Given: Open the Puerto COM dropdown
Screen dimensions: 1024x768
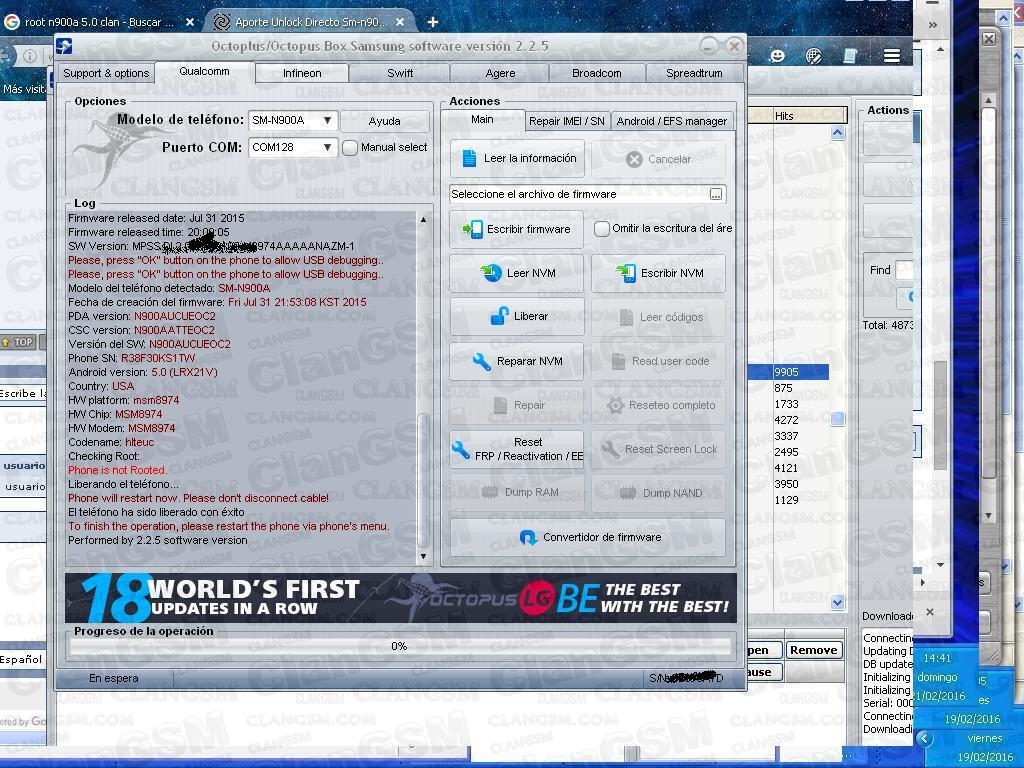Looking at the screenshot, I should (x=293, y=148).
